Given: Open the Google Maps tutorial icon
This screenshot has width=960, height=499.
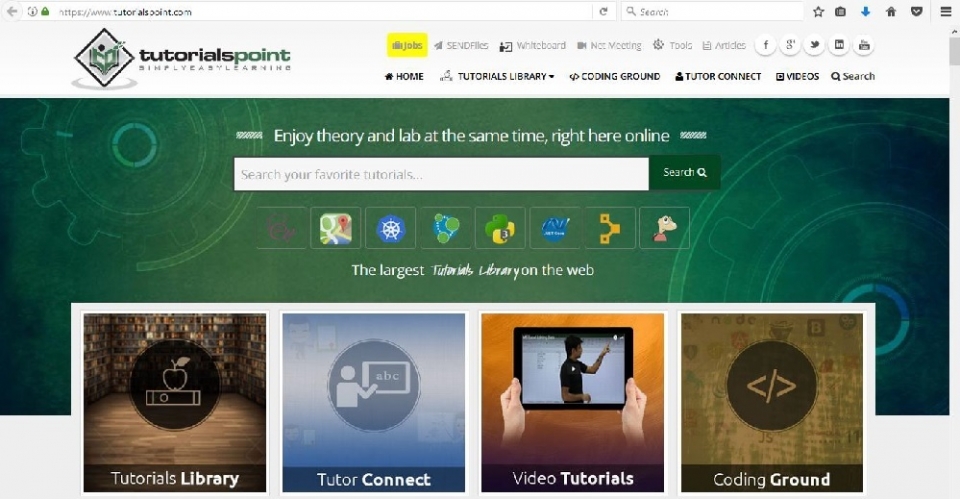Looking at the screenshot, I should tap(336, 228).
